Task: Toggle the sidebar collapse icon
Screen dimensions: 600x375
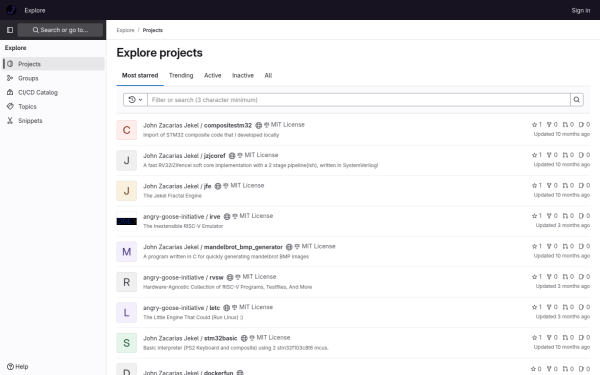Action: click(x=10, y=30)
